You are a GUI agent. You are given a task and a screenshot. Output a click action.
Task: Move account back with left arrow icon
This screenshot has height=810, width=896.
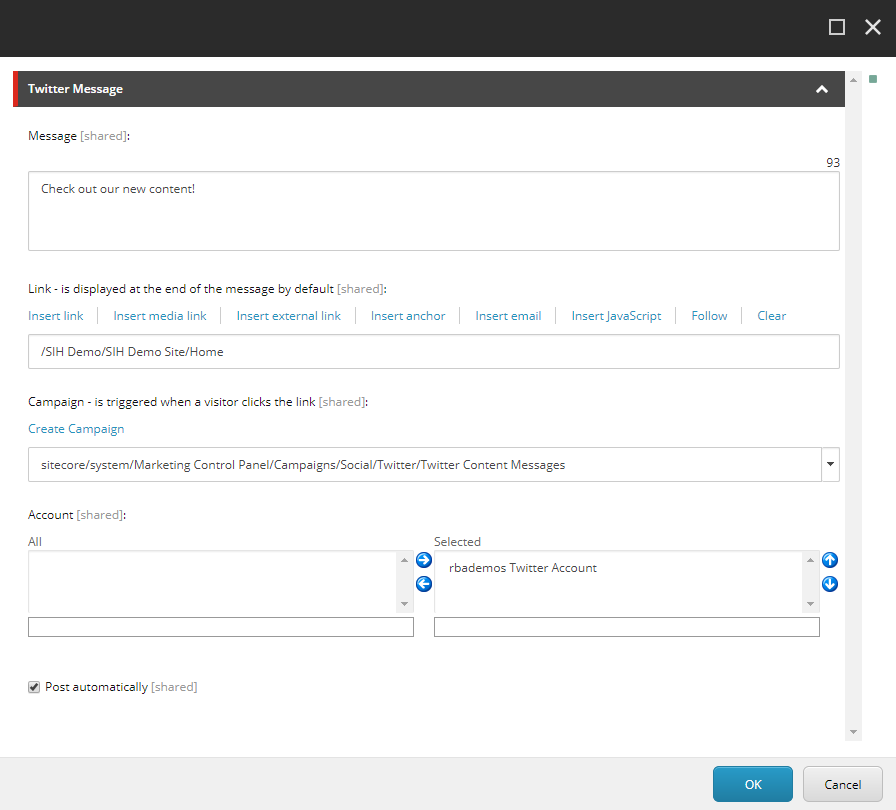423,583
